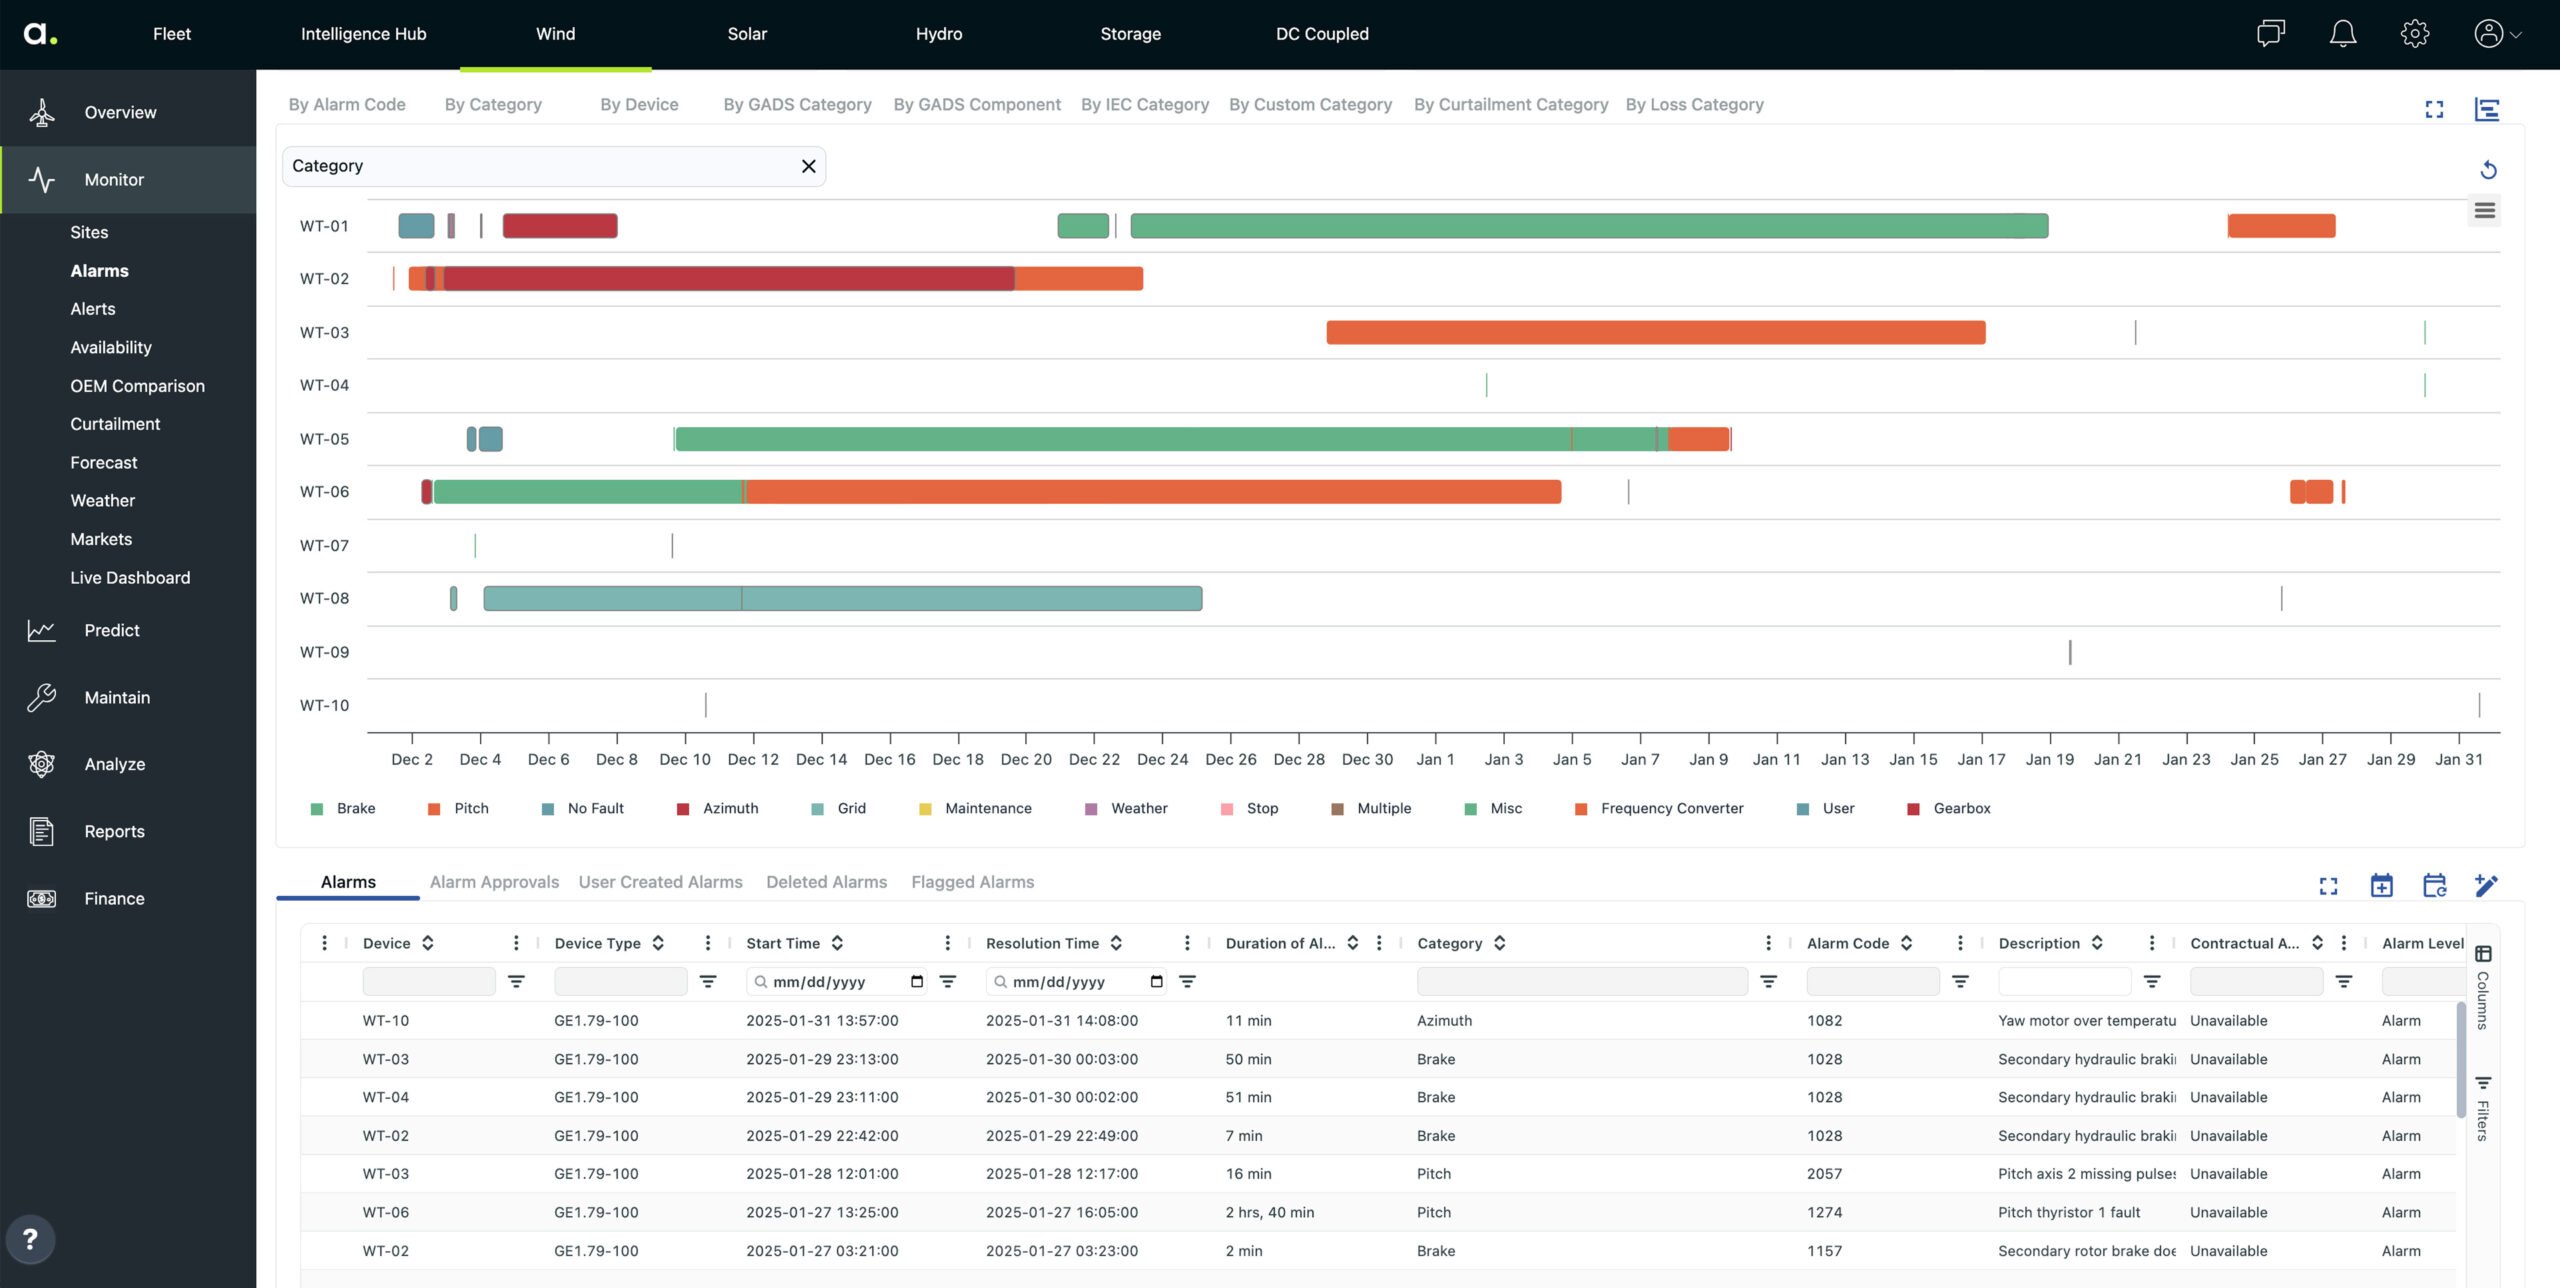
Task: Expand the Gantt chart to fullscreen
Action: pyautogui.click(x=2434, y=109)
